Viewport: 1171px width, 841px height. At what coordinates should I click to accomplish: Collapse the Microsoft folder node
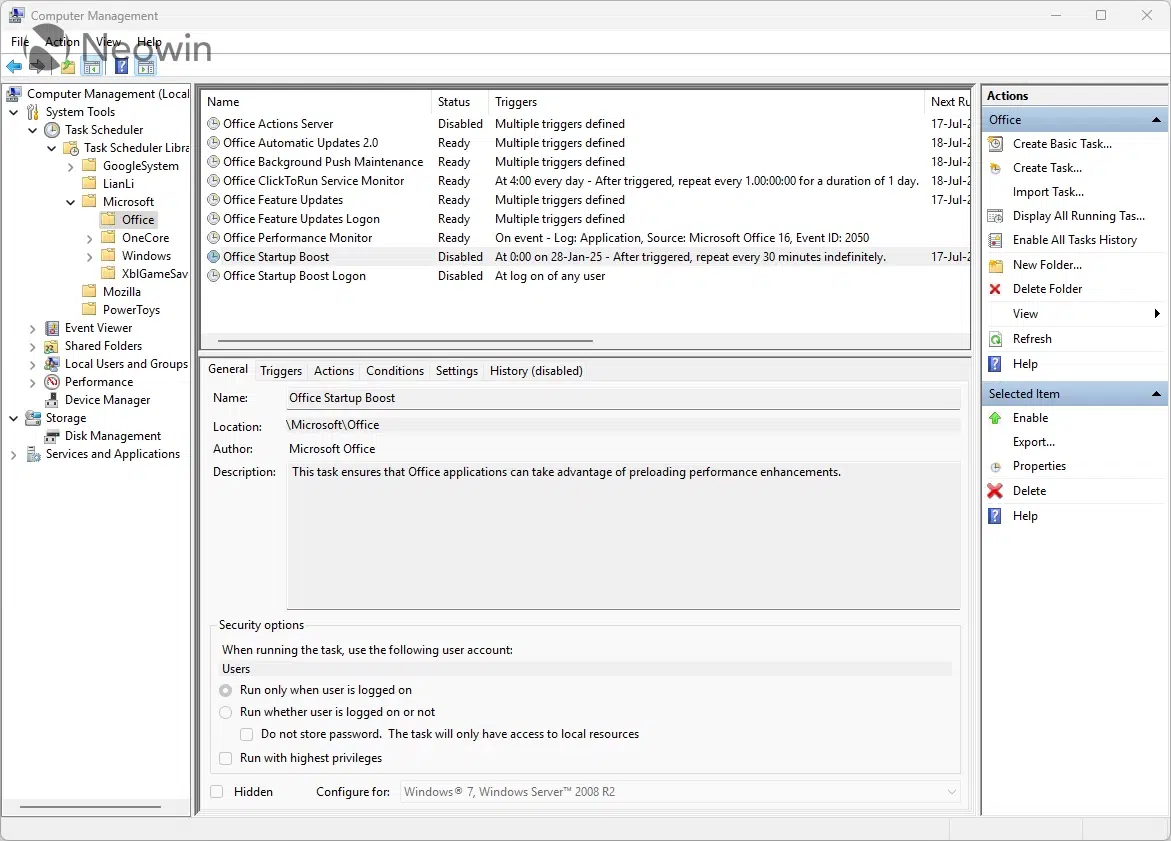click(70, 202)
